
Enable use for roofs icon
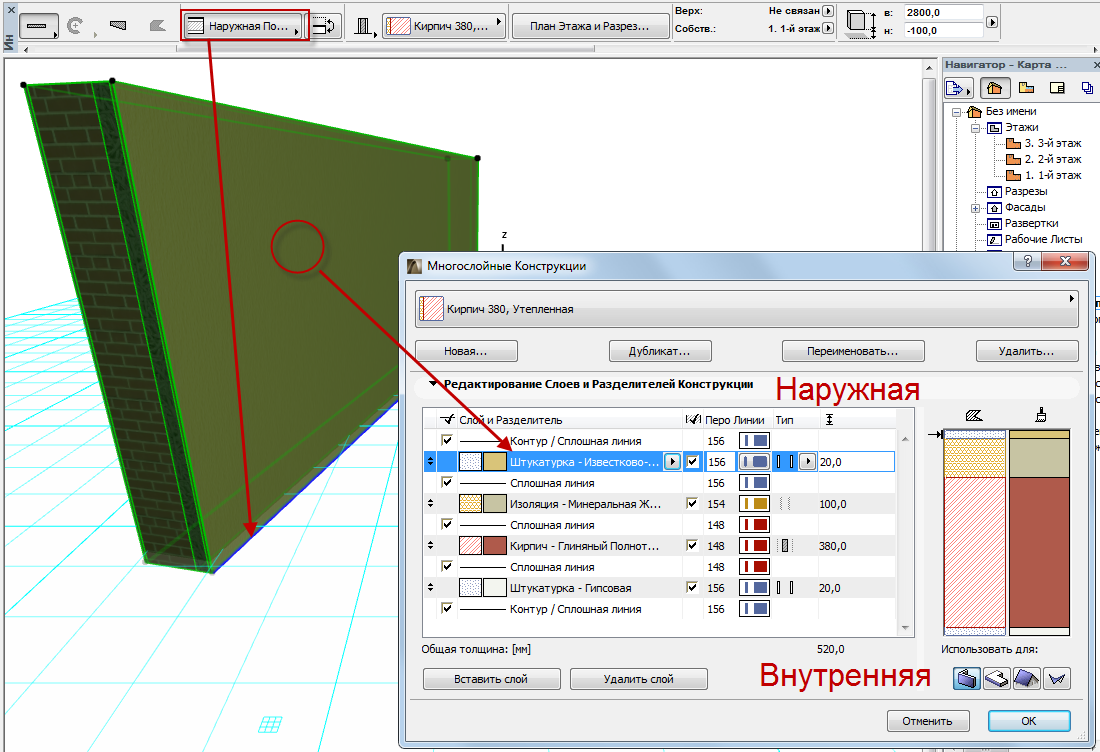click(x=1026, y=678)
